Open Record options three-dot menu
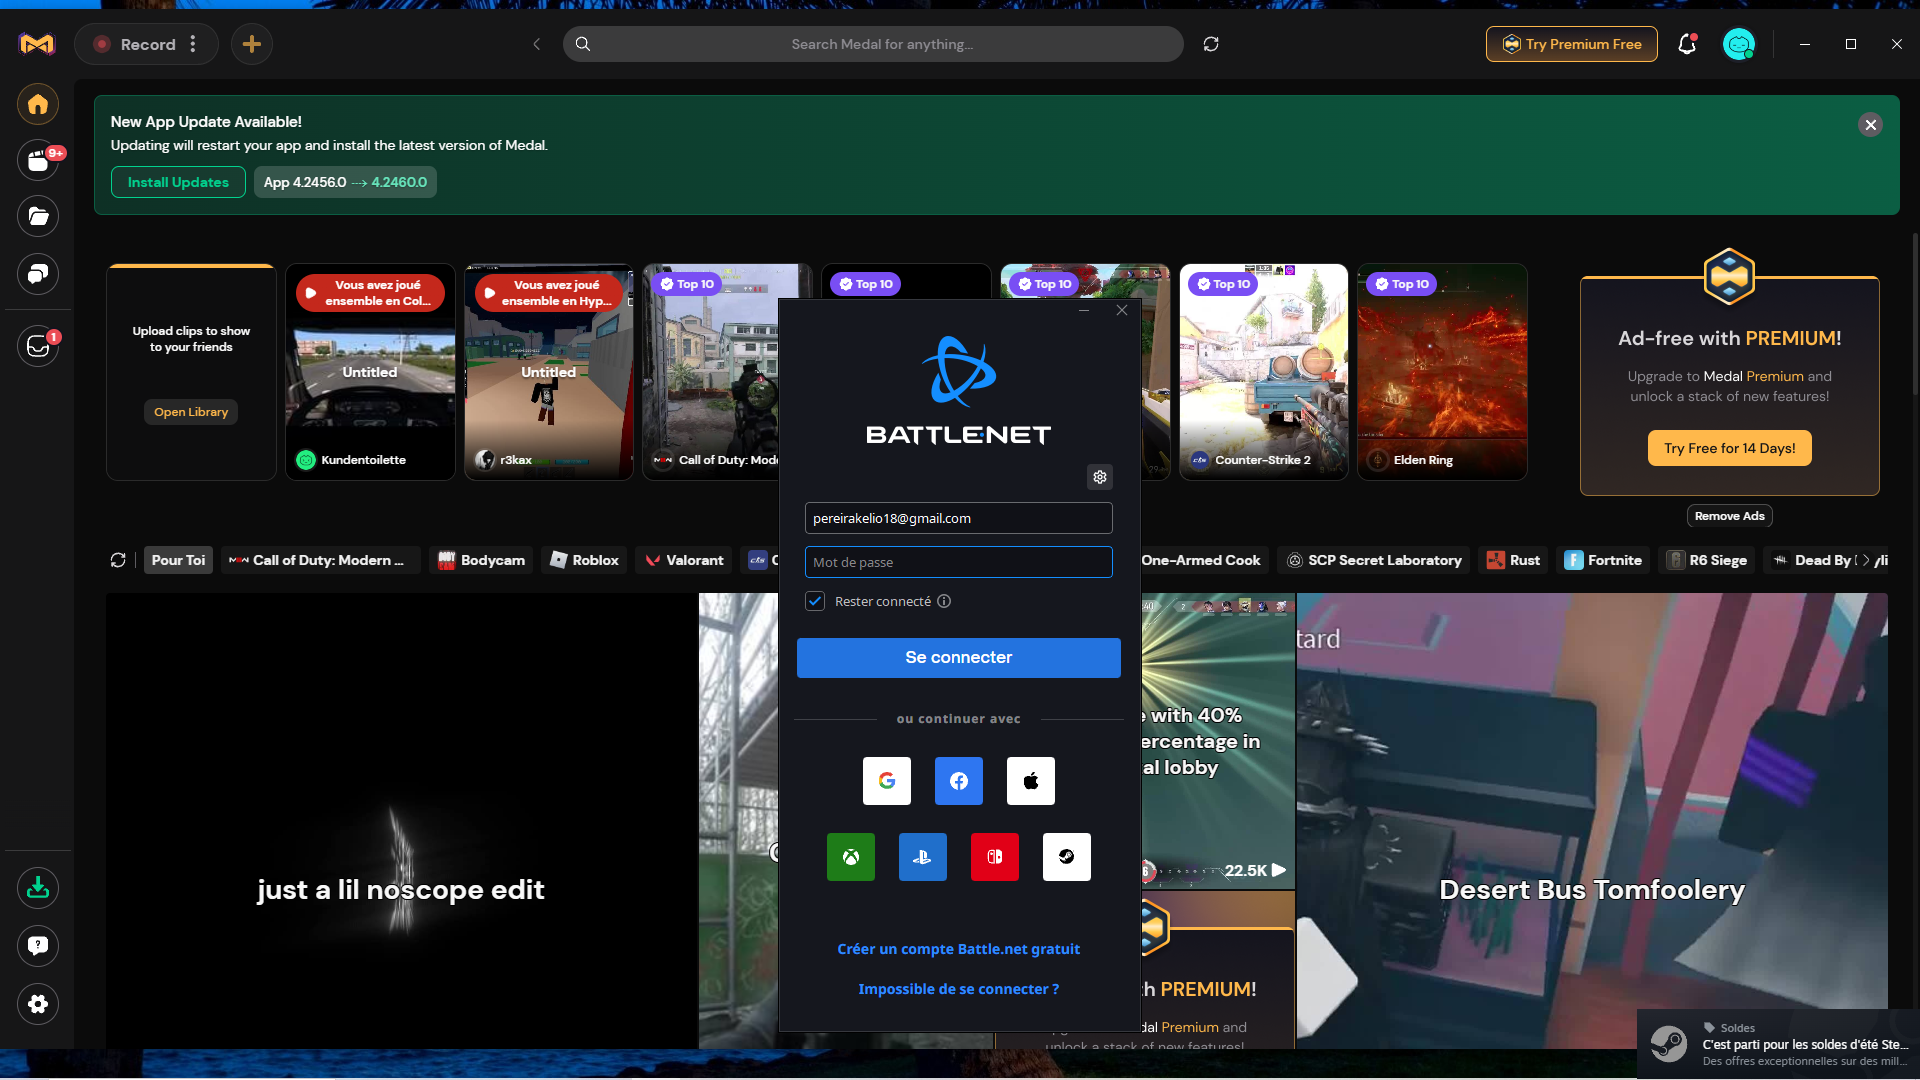Screen dimensions: 1920x1080 pos(193,44)
